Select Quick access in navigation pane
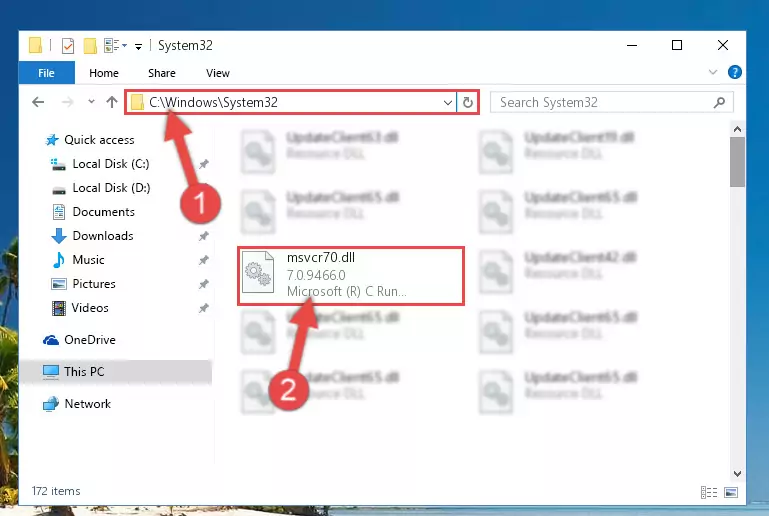The height and width of the screenshot is (516, 769). (90, 140)
